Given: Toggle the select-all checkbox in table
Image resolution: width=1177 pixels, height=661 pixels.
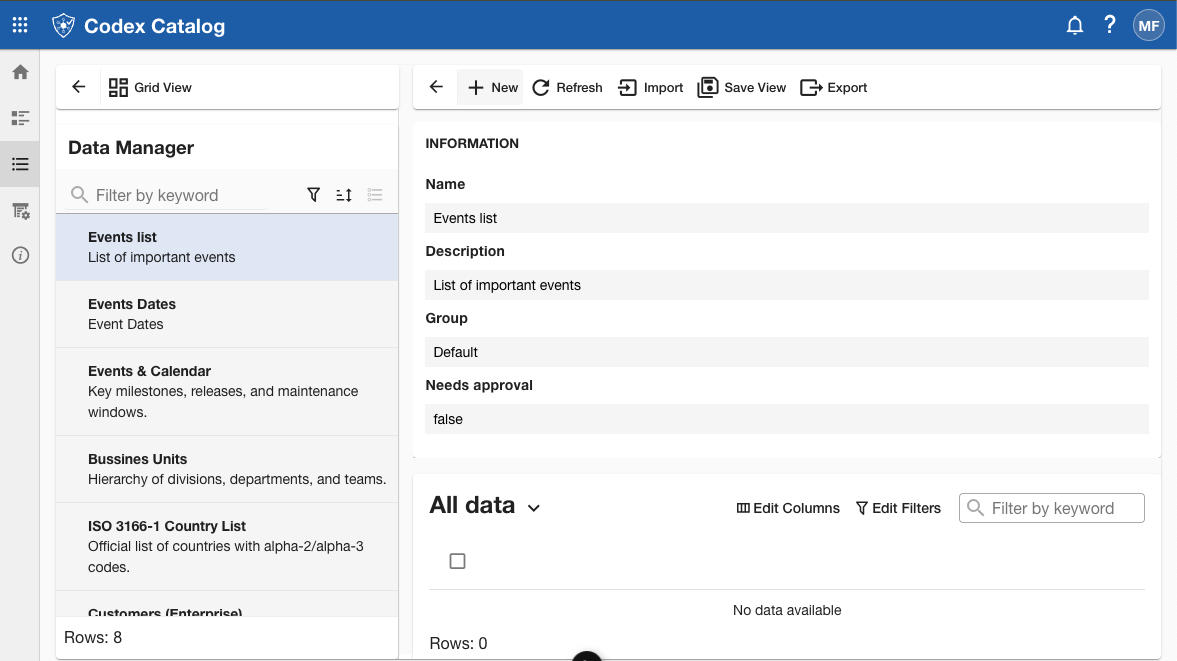Looking at the screenshot, I should pyautogui.click(x=457, y=561).
